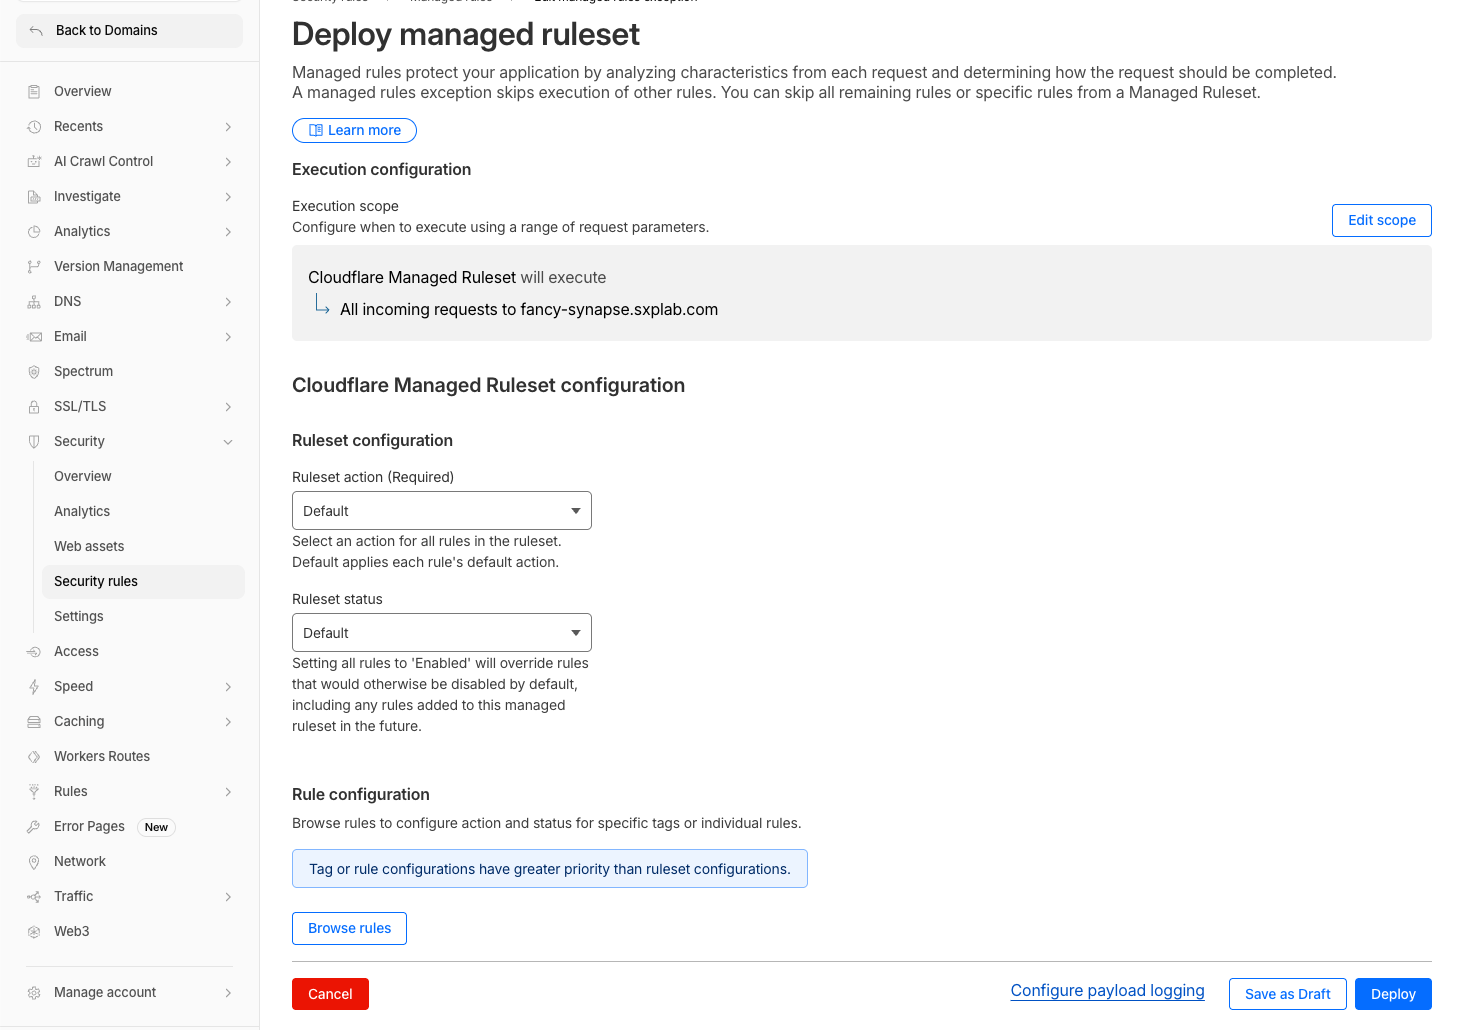Expand the Manage account chevron
The height and width of the screenshot is (1030, 1461).
[228, 992]
